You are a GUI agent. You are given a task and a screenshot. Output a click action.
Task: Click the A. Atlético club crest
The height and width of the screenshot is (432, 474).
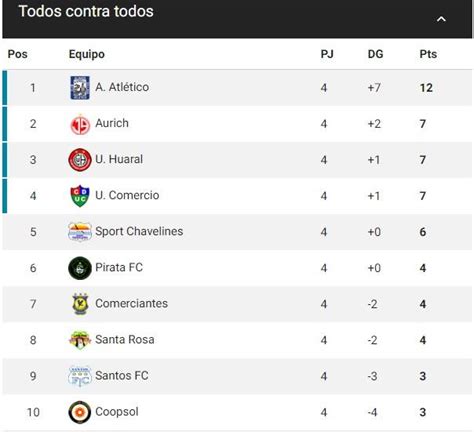click(x=80, y=88)
